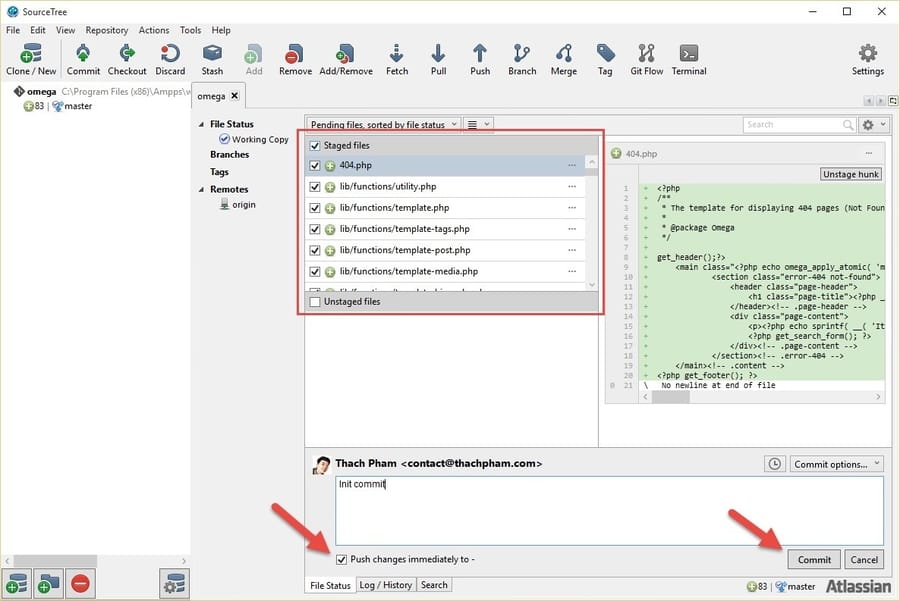The image size is (900, 601).
Task: Switch to the bottom Search tab
Action: (434, 585)
